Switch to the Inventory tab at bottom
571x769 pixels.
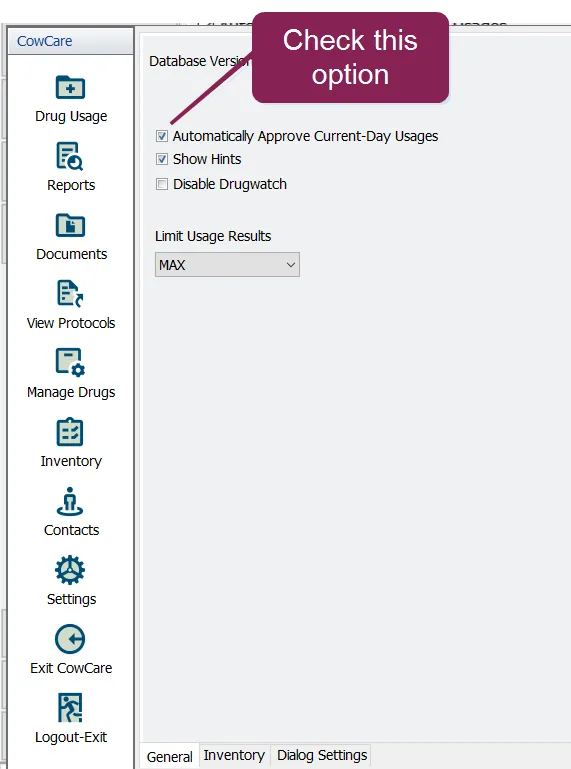[234, 755]
